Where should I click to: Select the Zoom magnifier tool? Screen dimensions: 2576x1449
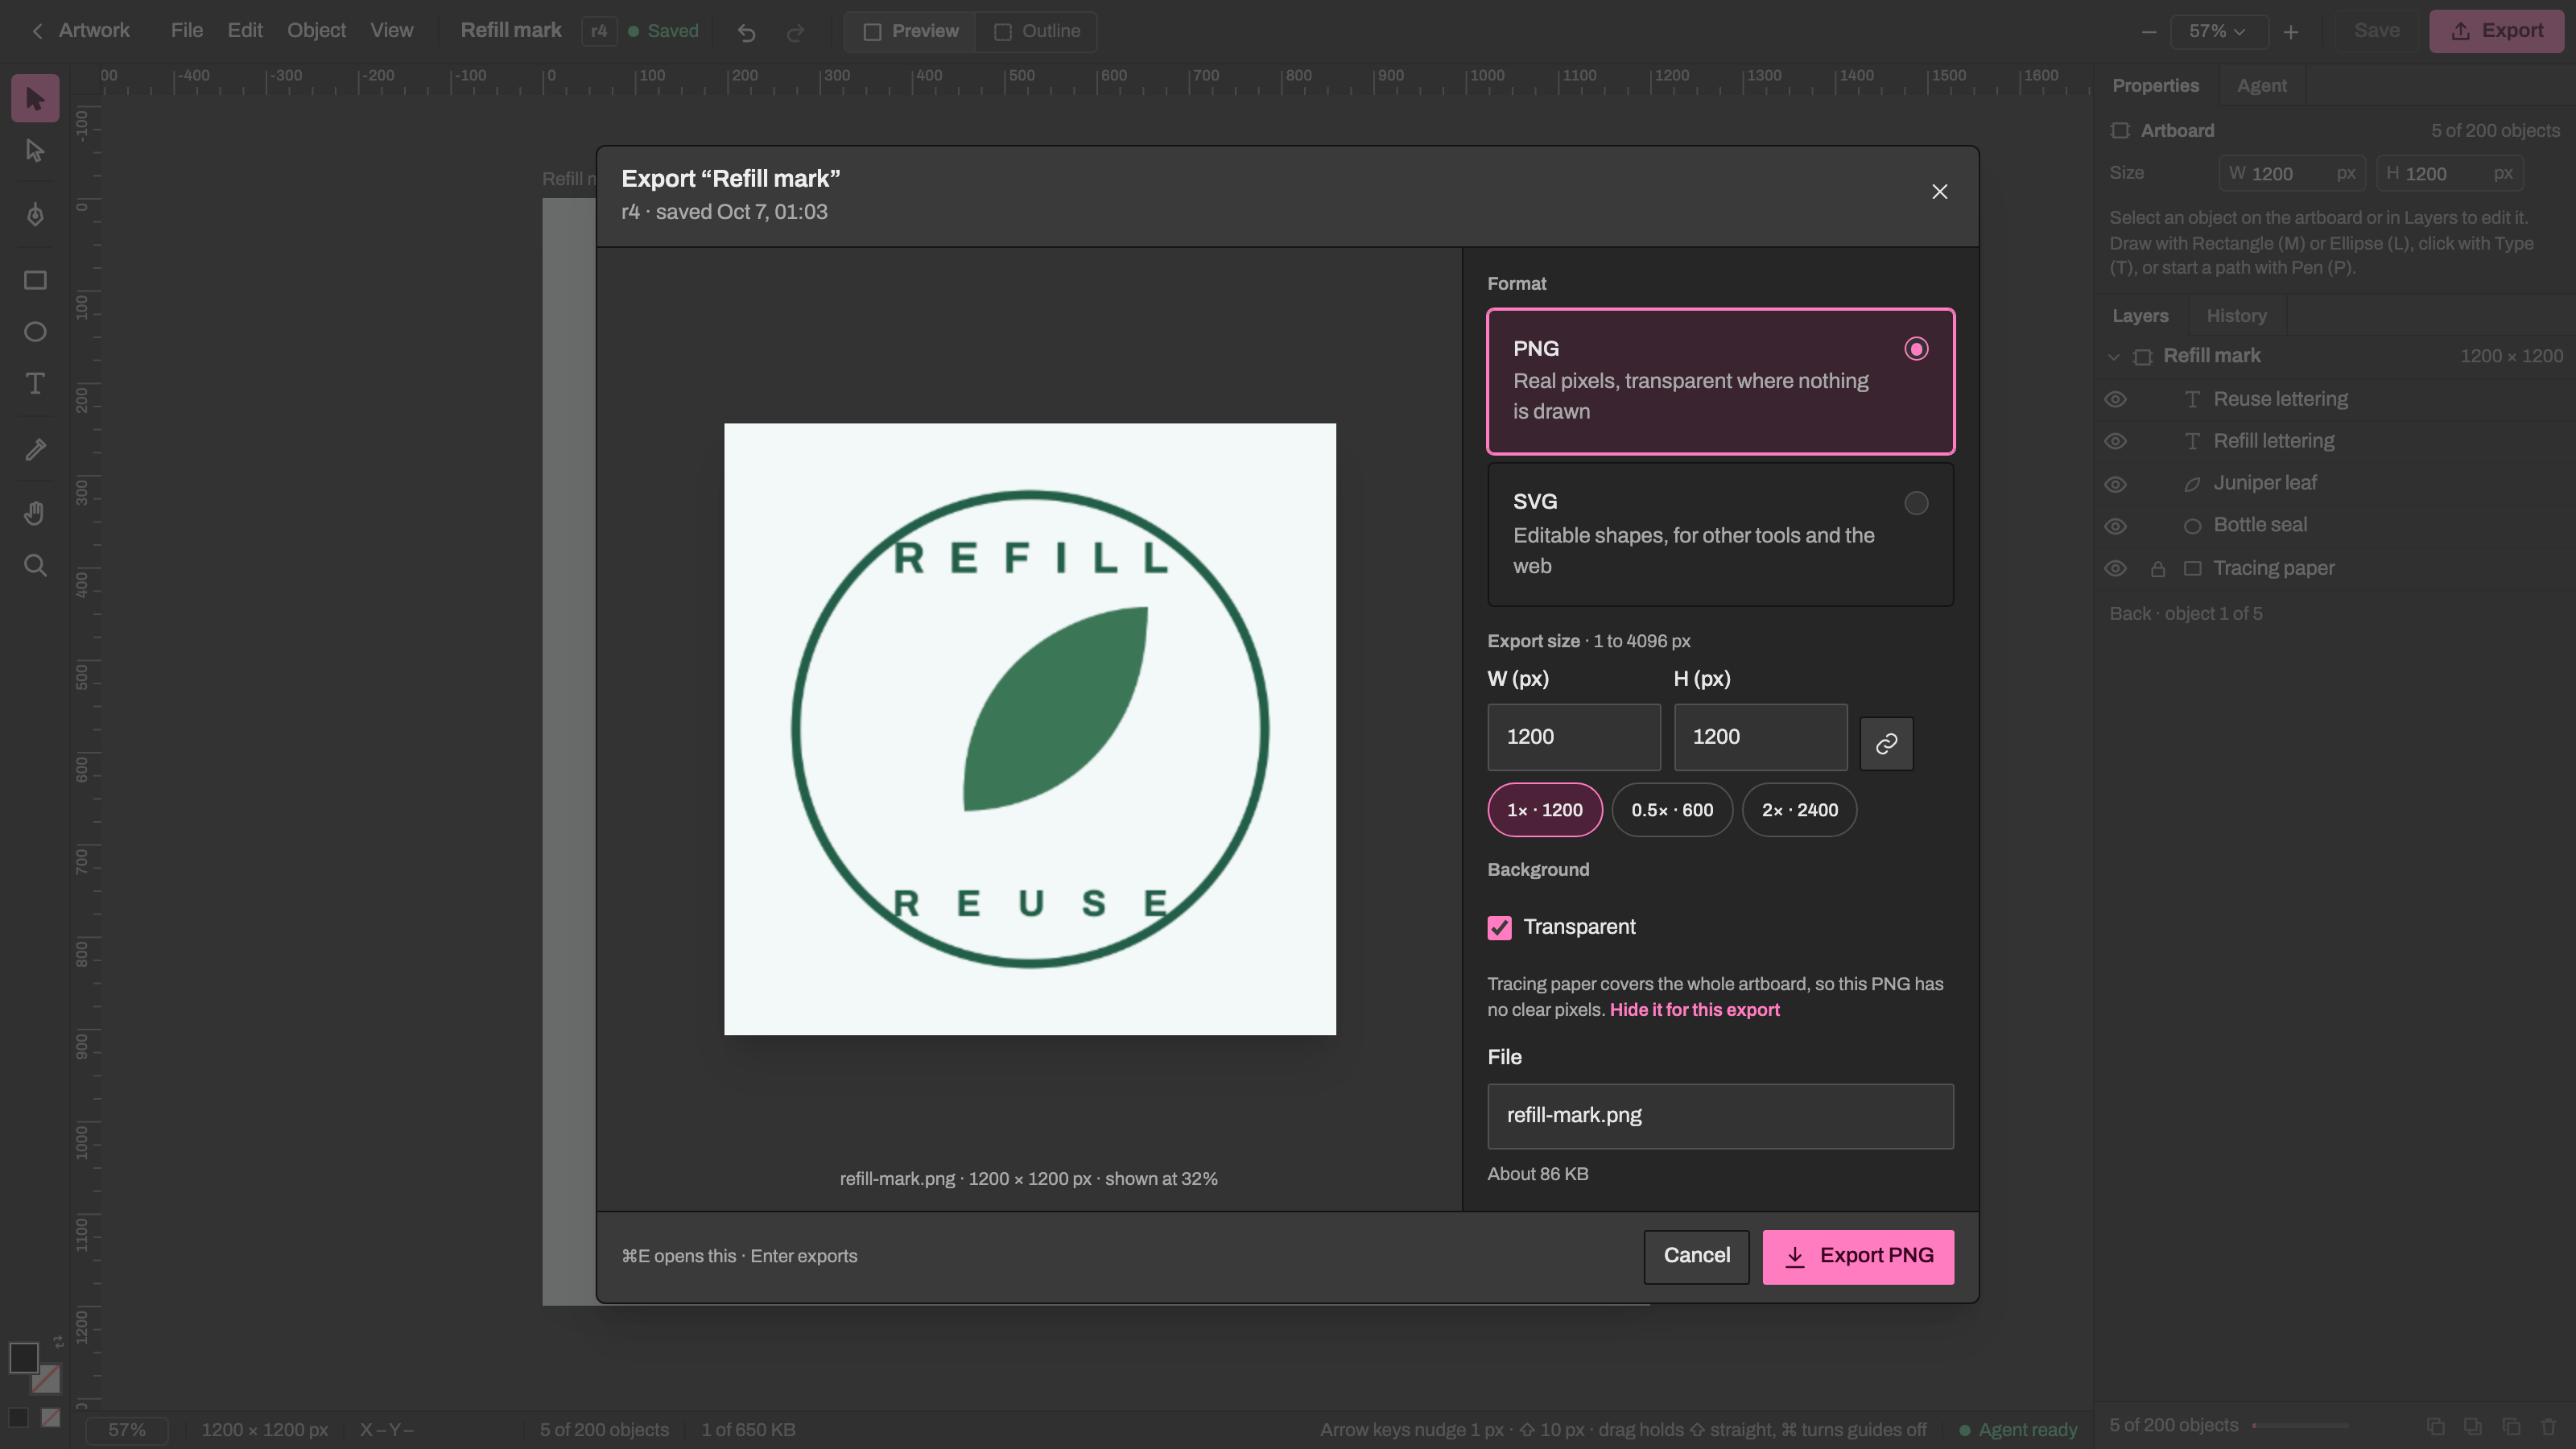point(35,566)
